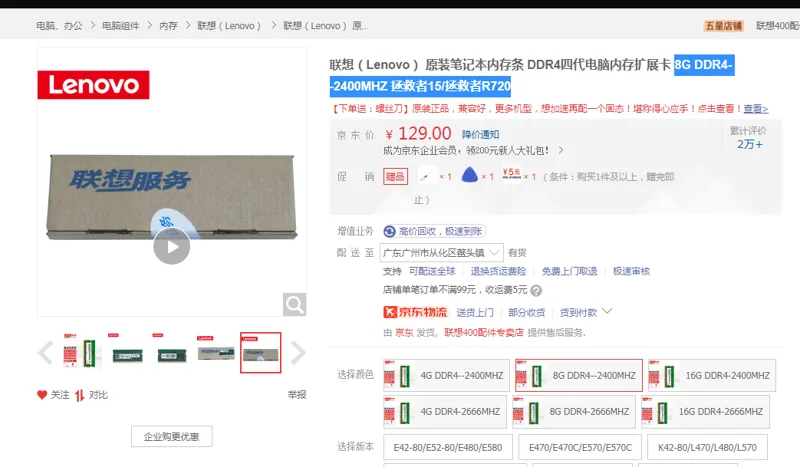Click the 退换货运费险 link
The image size is (800, 467).
tap(498, 271)
